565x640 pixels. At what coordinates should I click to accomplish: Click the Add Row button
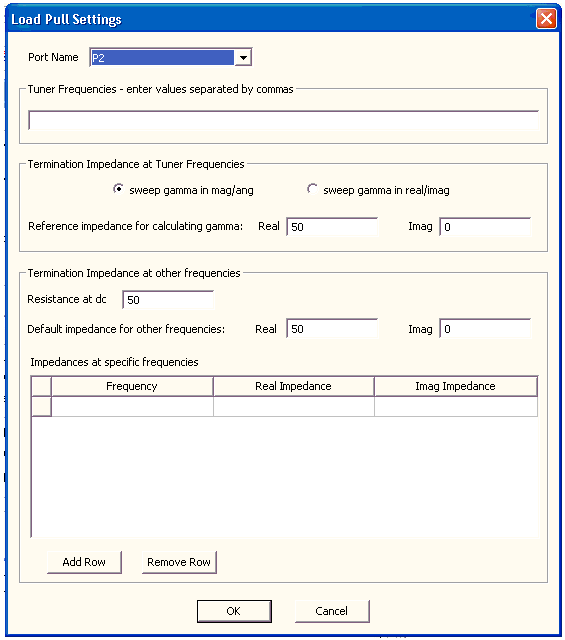[84, 562]
